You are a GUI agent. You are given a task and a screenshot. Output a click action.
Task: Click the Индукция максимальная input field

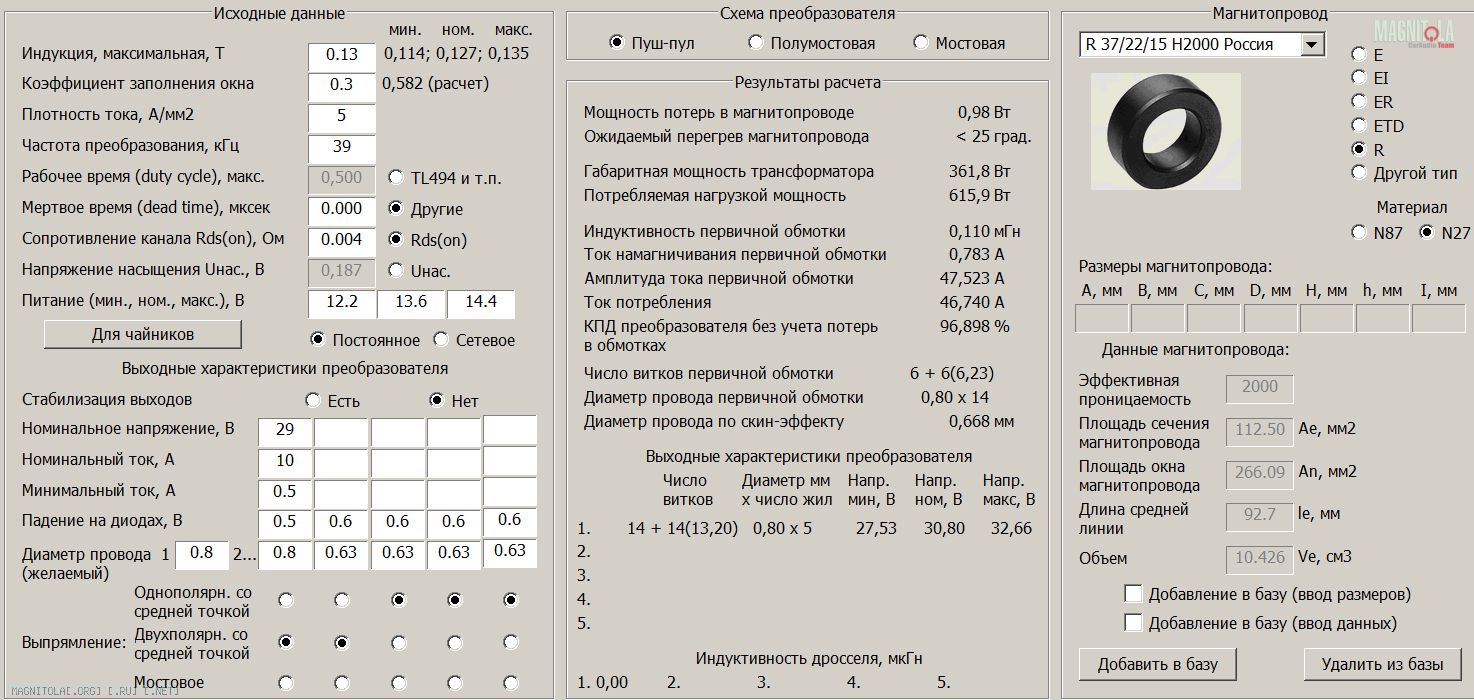click(x=341, y=55)
